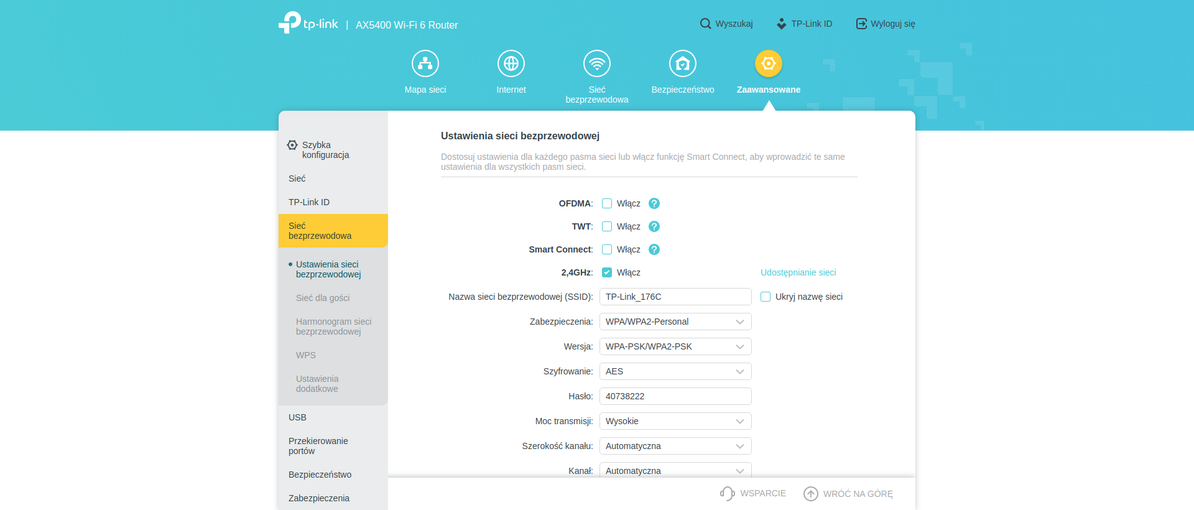Image resolution: width=1194 pixels, height=510 pixels.
Task: Show help for TWT
Action: [x=653, y=226]
